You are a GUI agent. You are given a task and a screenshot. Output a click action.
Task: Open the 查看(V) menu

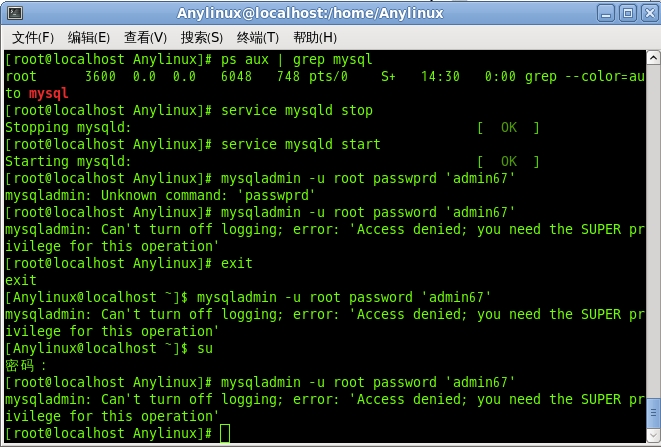pyautogui.click(x=145, y=38)
